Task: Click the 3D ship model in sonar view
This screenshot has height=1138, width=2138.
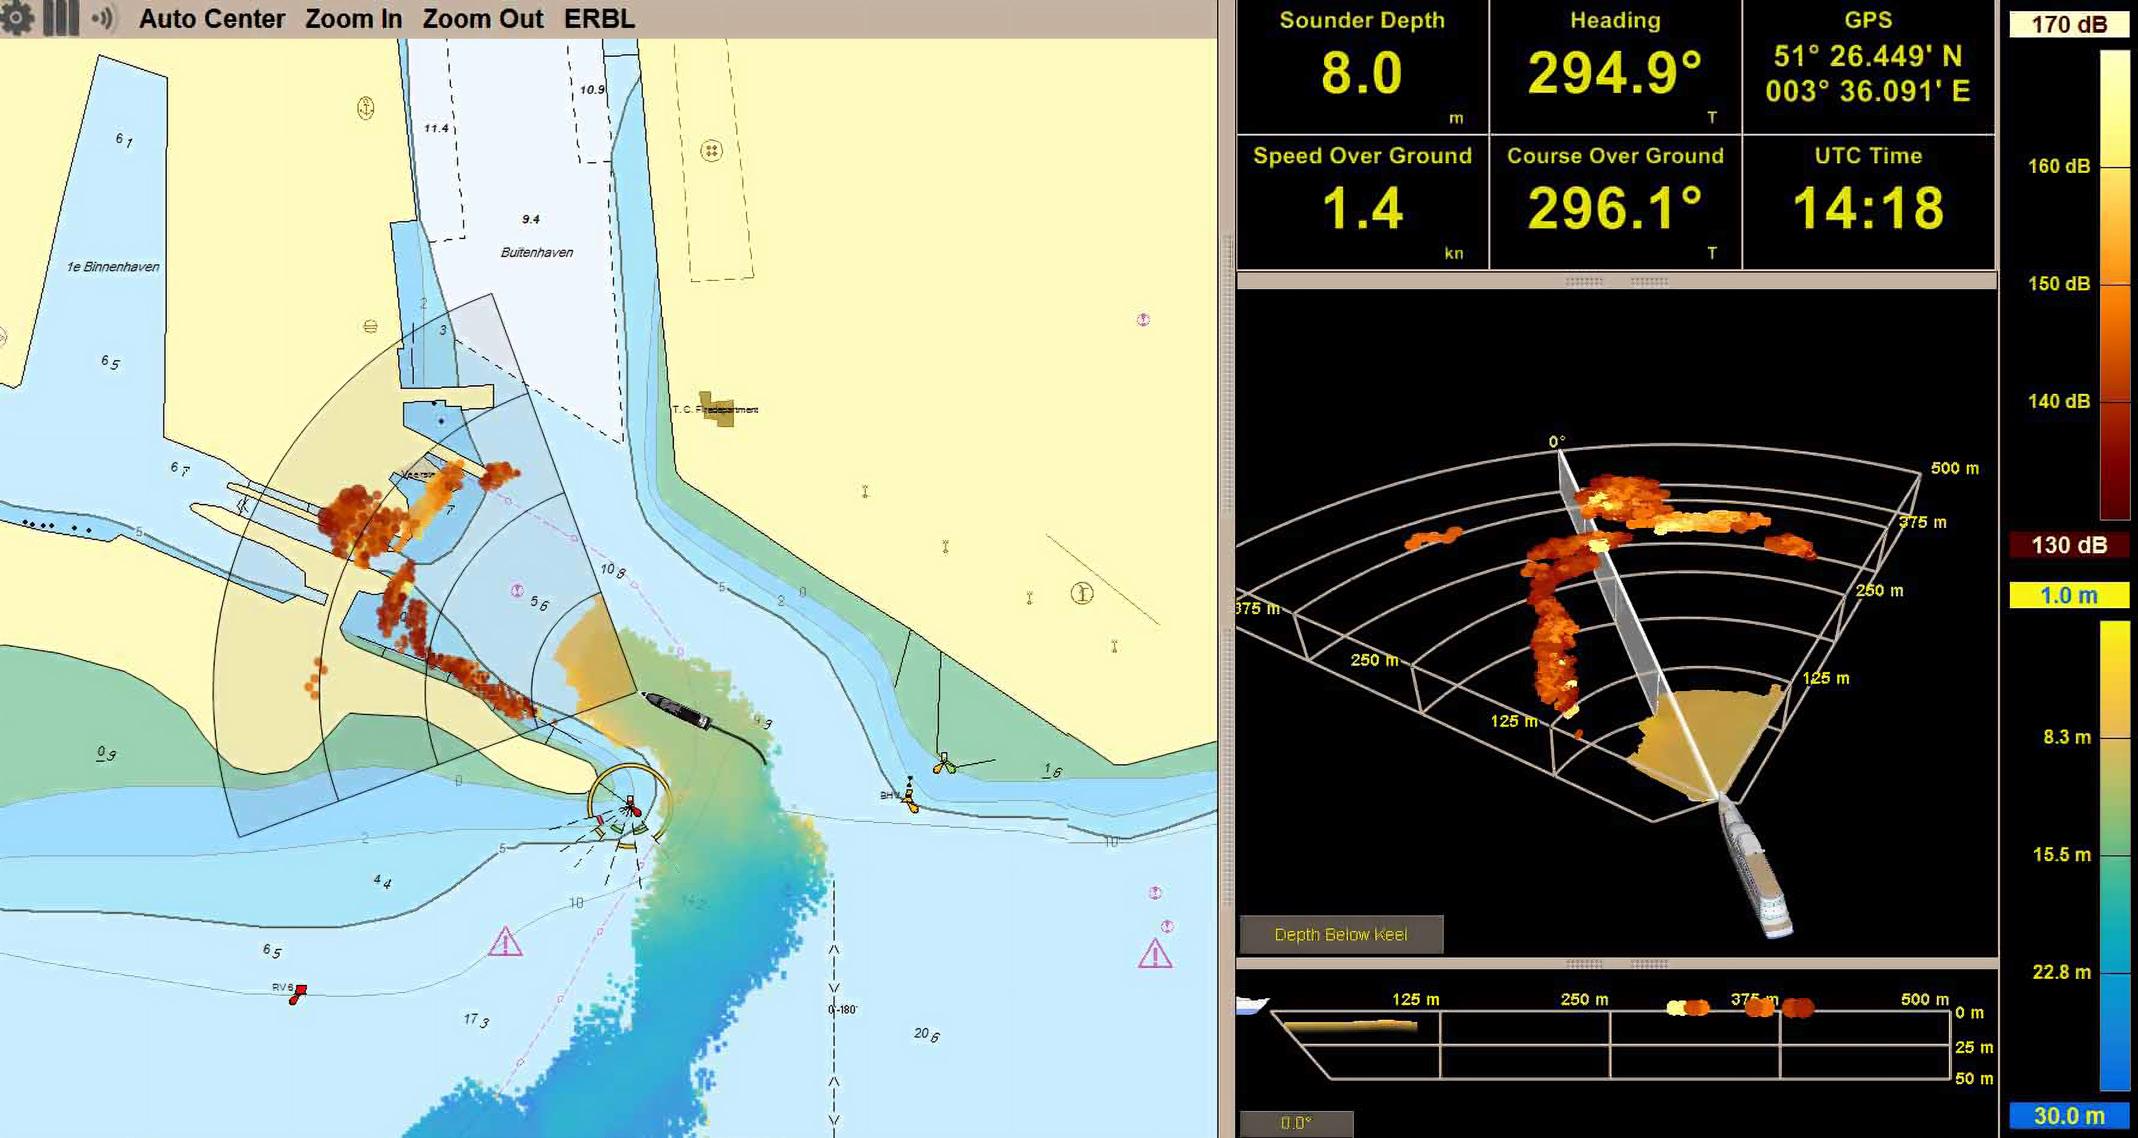Action: click(x=1756, y=869)
